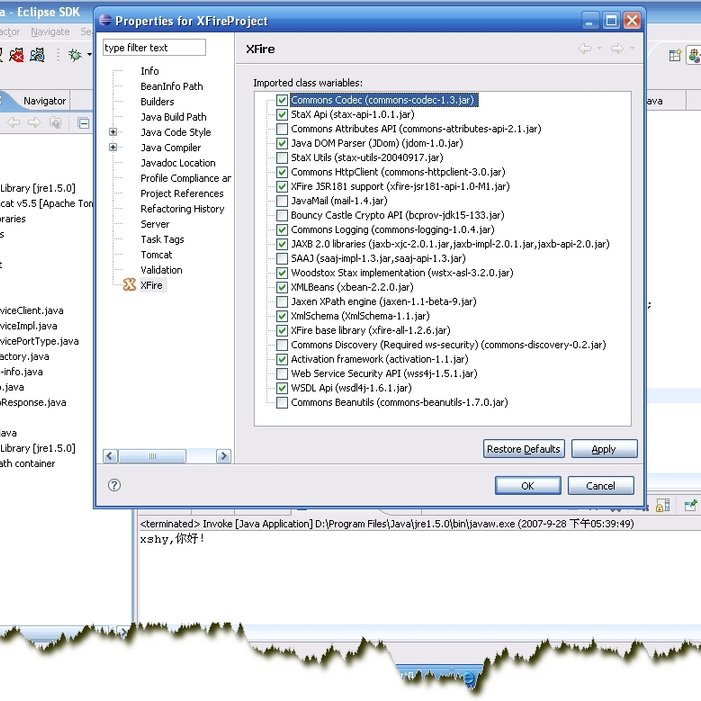The image size is (701, 701).
Task: Select Validation in properties tree
Action: [161, 270]
